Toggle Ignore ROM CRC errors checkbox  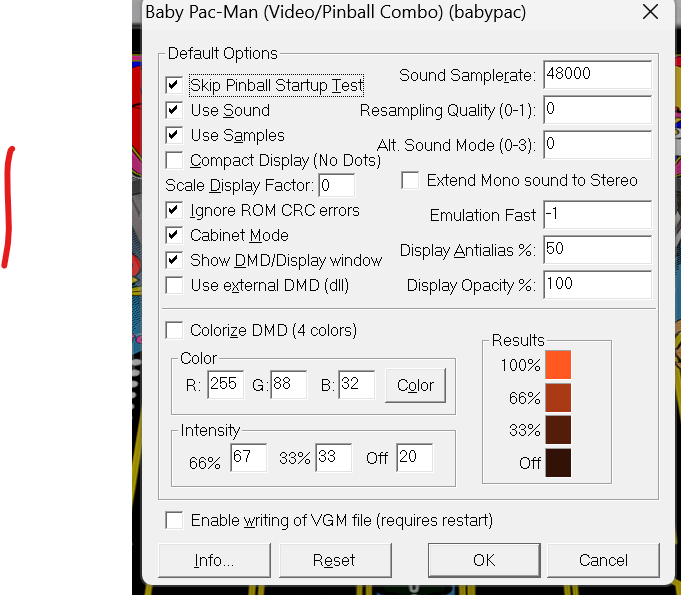[x=174, y=210]
